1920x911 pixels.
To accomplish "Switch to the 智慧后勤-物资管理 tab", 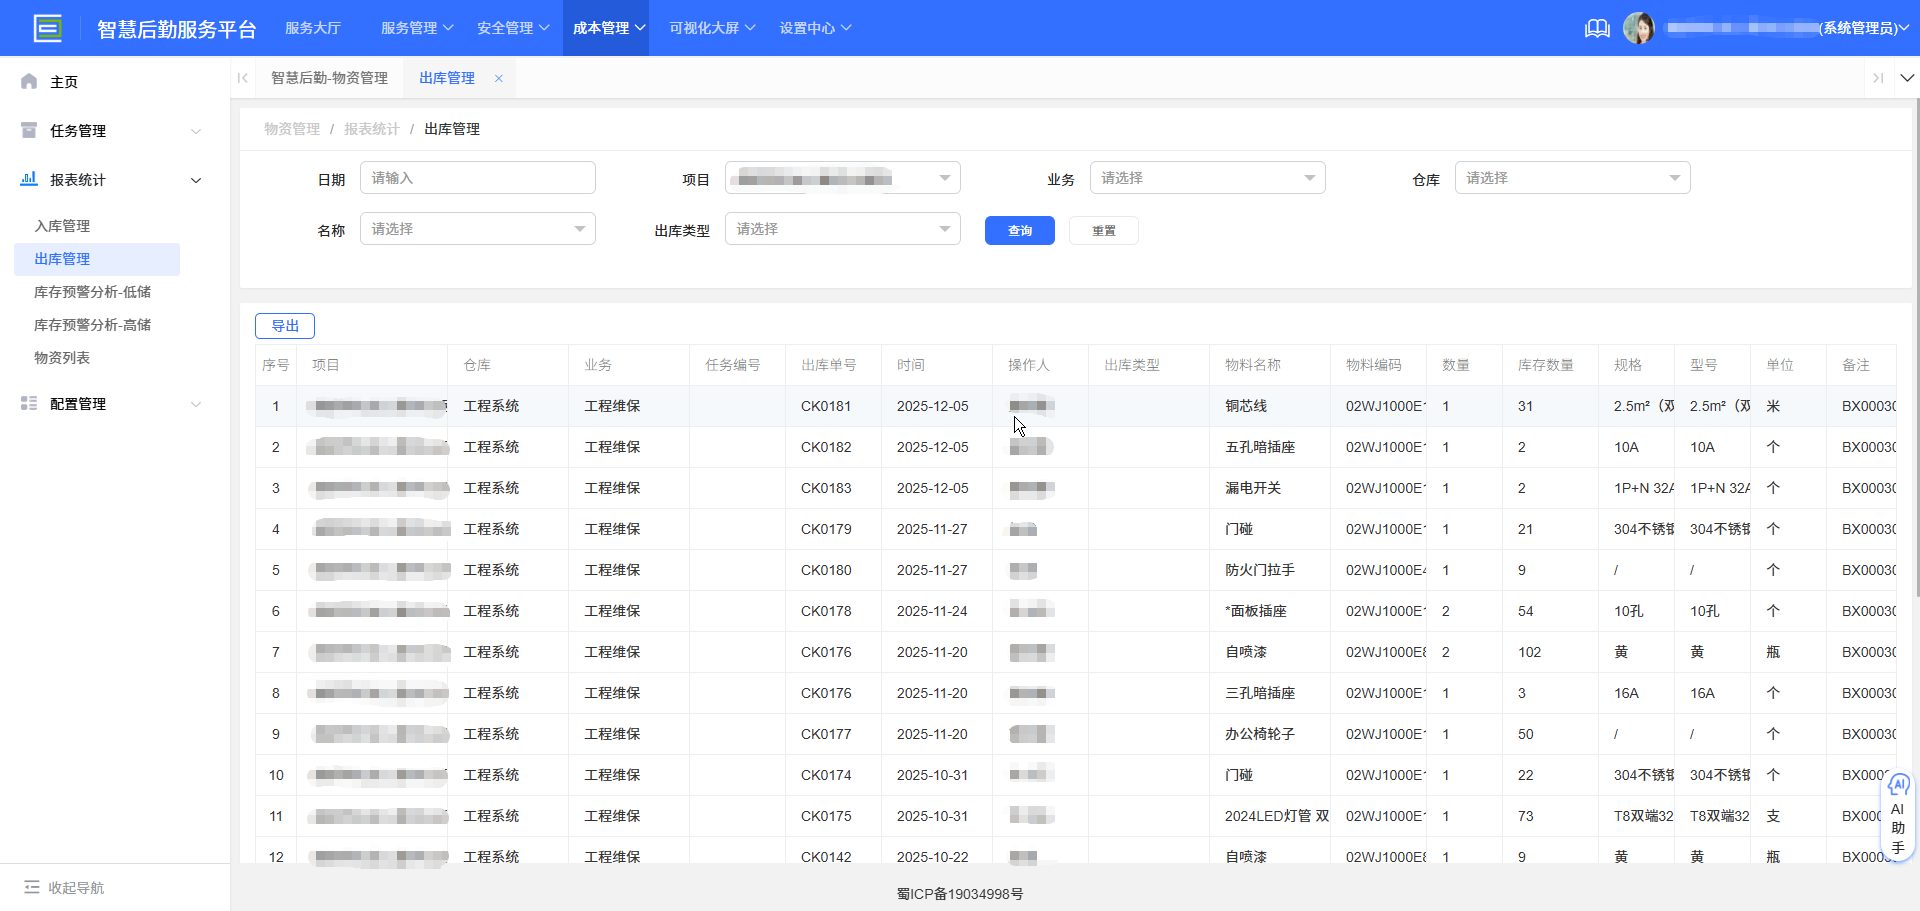I will (330, 77).
